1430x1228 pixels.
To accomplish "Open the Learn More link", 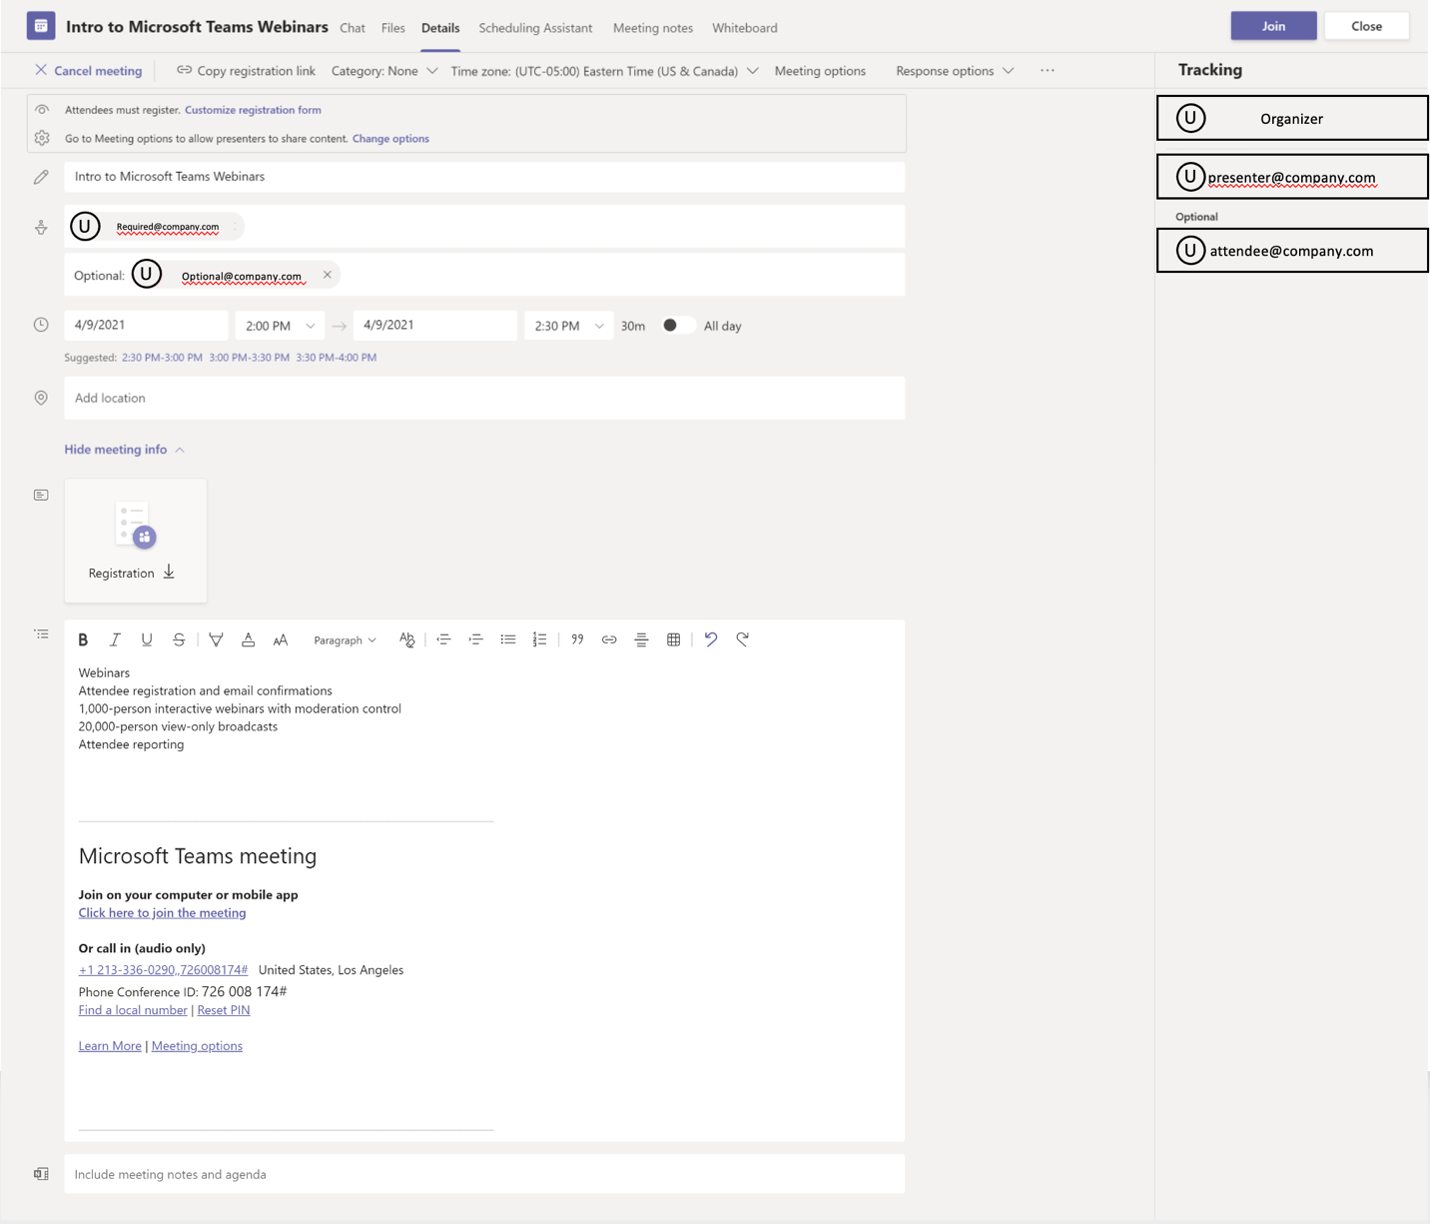I will pyautogui.click(x=110, y=1046).
